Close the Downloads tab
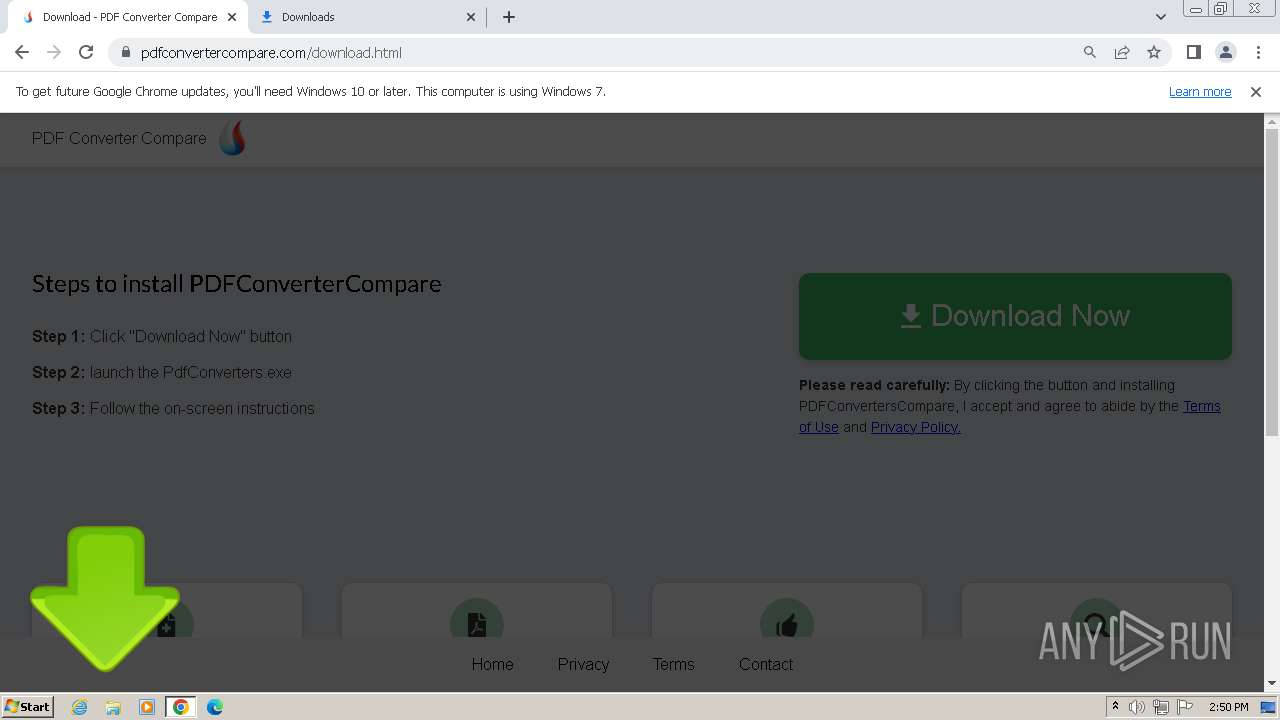This screenshot has width=1280, height=720. 472,17
